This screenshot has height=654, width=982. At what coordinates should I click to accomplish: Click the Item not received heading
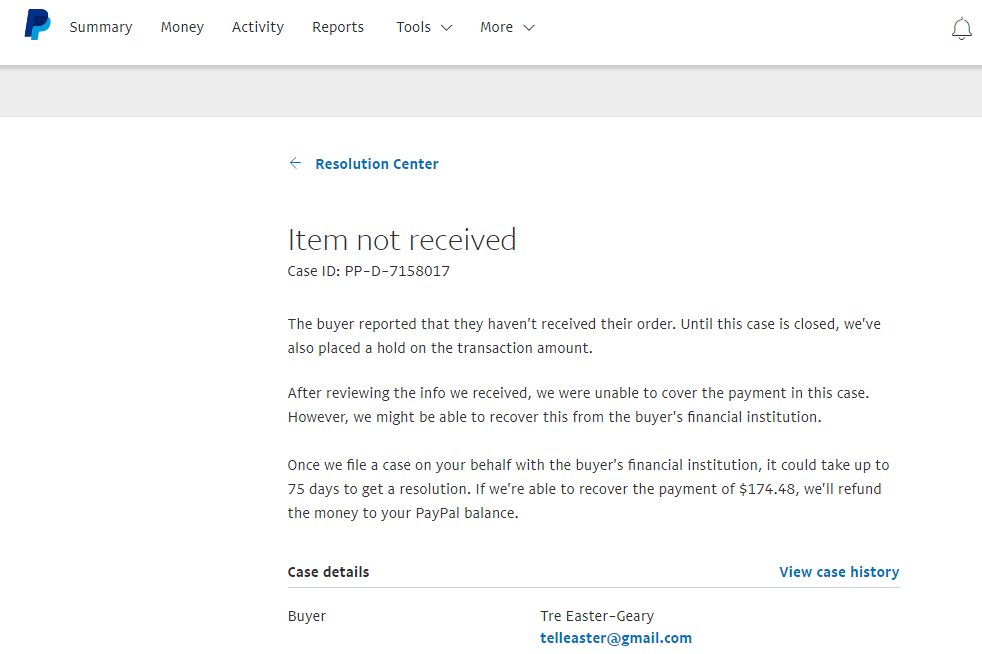[x=402, y=240]
